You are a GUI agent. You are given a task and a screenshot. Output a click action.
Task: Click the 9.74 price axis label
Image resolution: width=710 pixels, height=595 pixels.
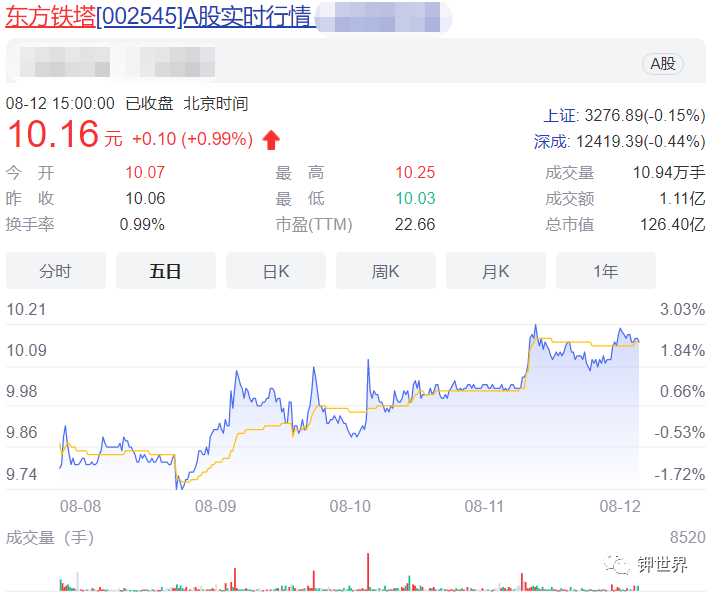click(x=22, y=475)
